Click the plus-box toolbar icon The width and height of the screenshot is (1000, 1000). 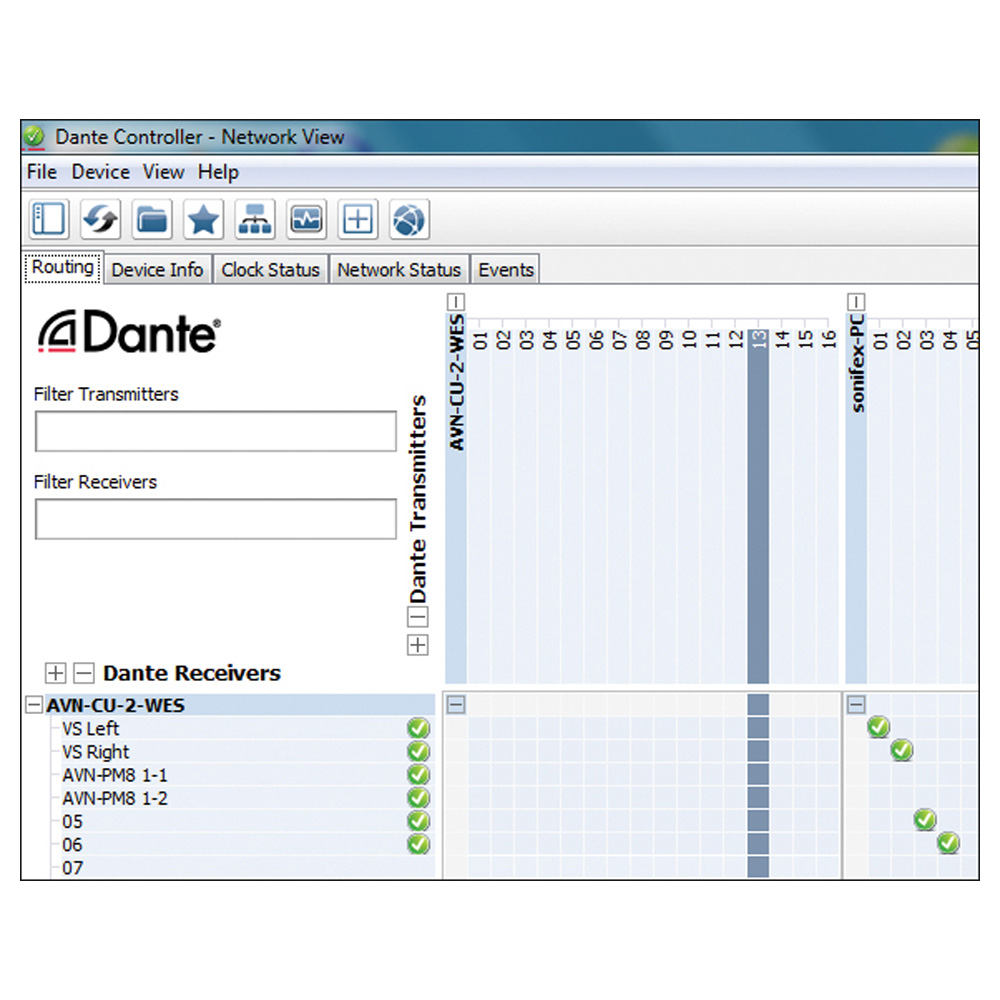click(358, 219)
